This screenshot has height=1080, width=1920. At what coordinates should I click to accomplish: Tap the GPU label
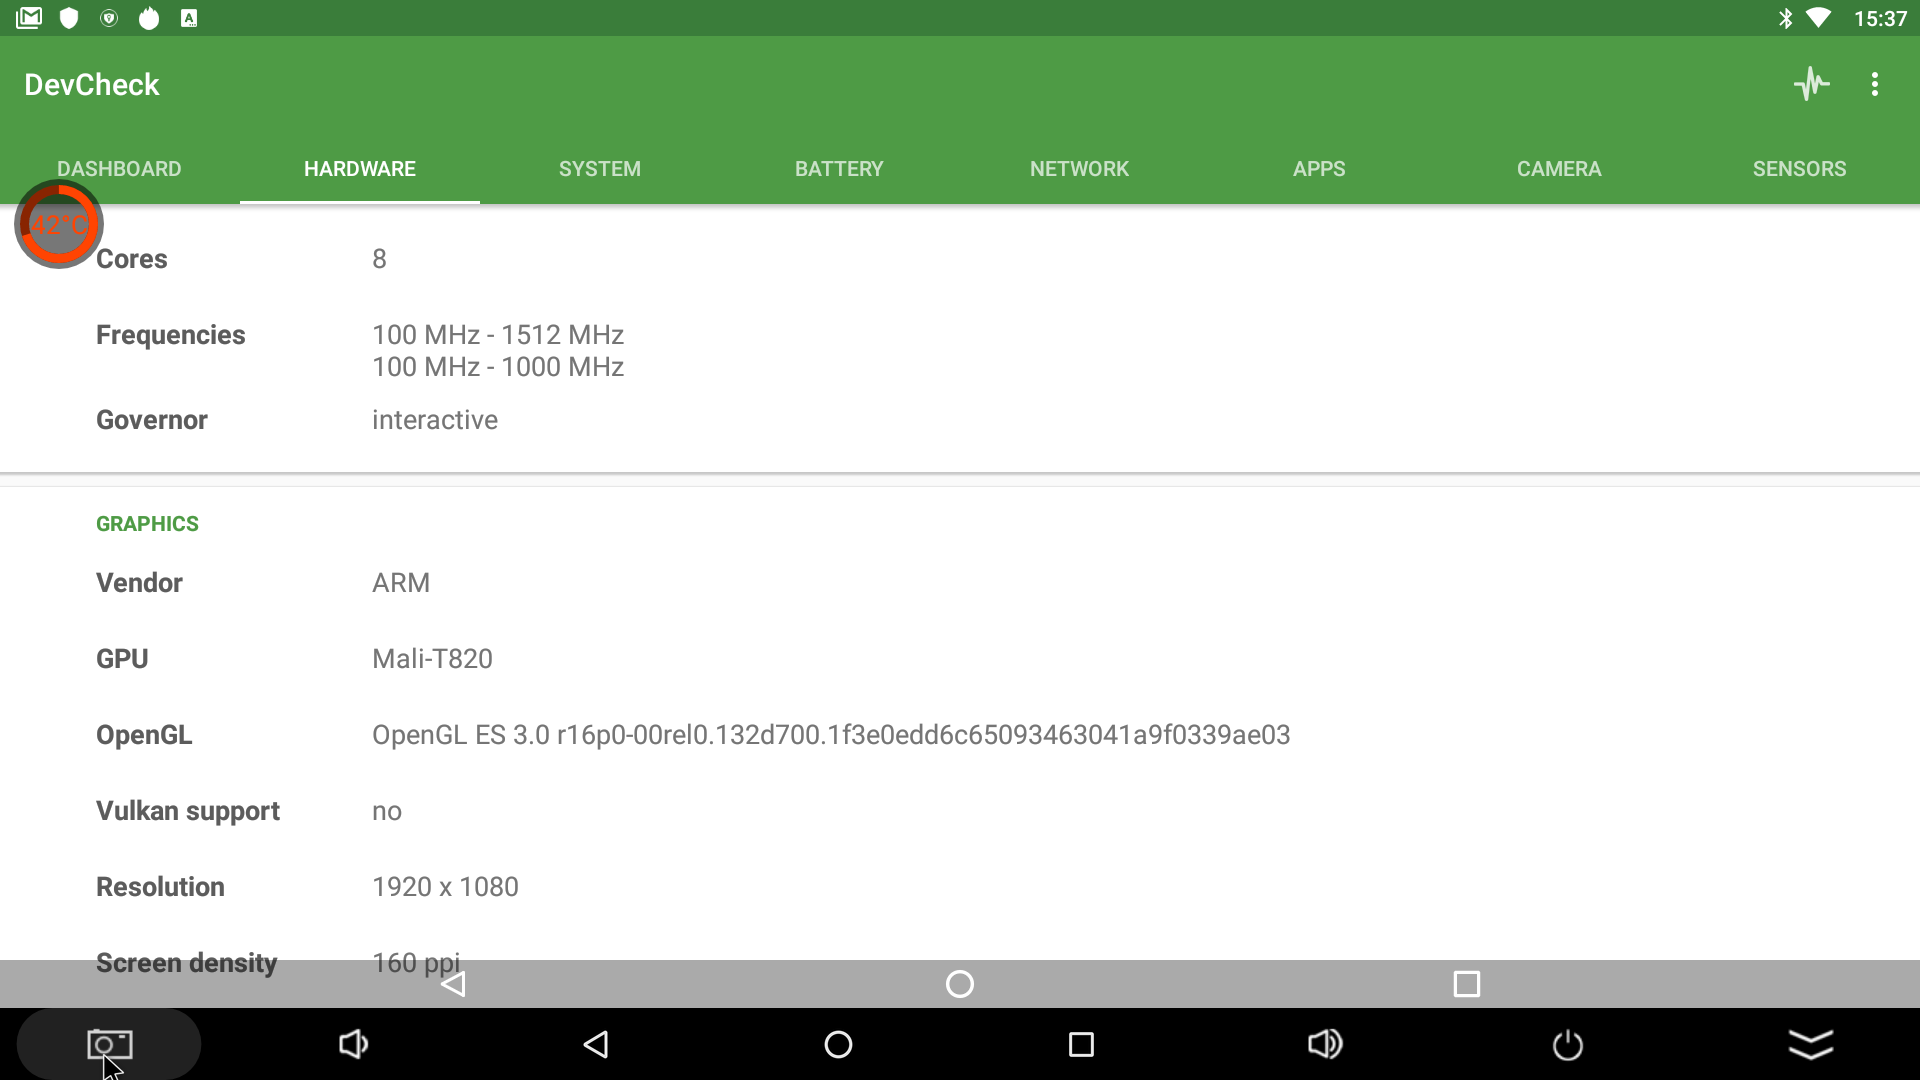coord(122,659)
